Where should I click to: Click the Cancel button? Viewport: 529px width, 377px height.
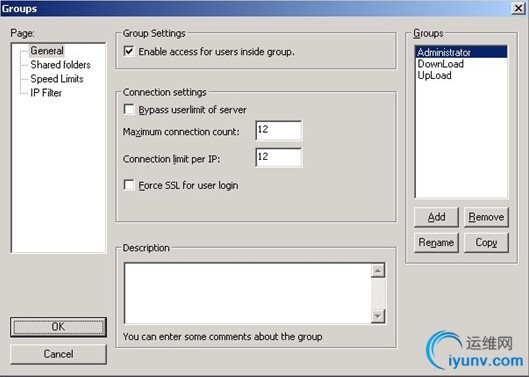click(58, 354)
